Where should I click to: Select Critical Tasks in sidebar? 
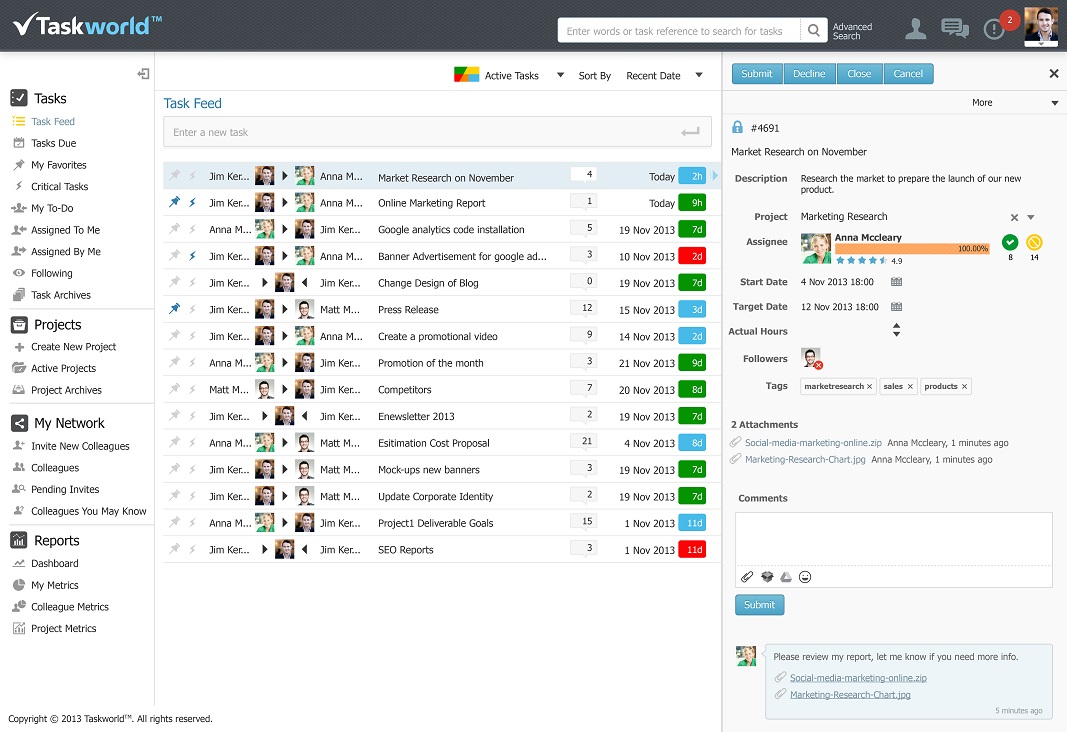click(x=60, y=186)
